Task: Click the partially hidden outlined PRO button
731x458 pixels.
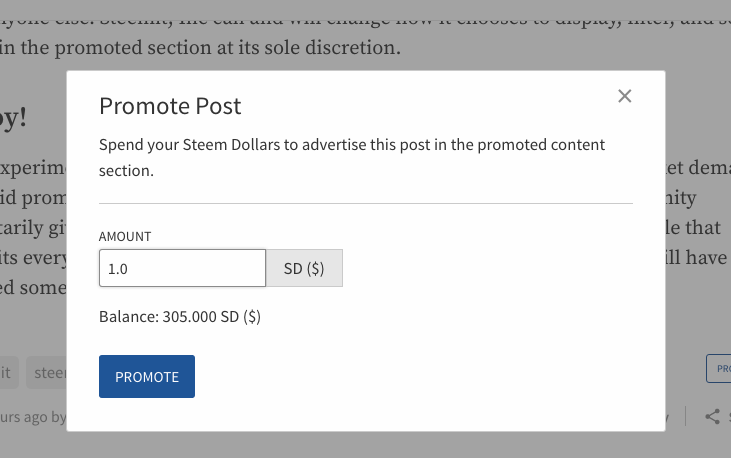Action: point(718,368)
